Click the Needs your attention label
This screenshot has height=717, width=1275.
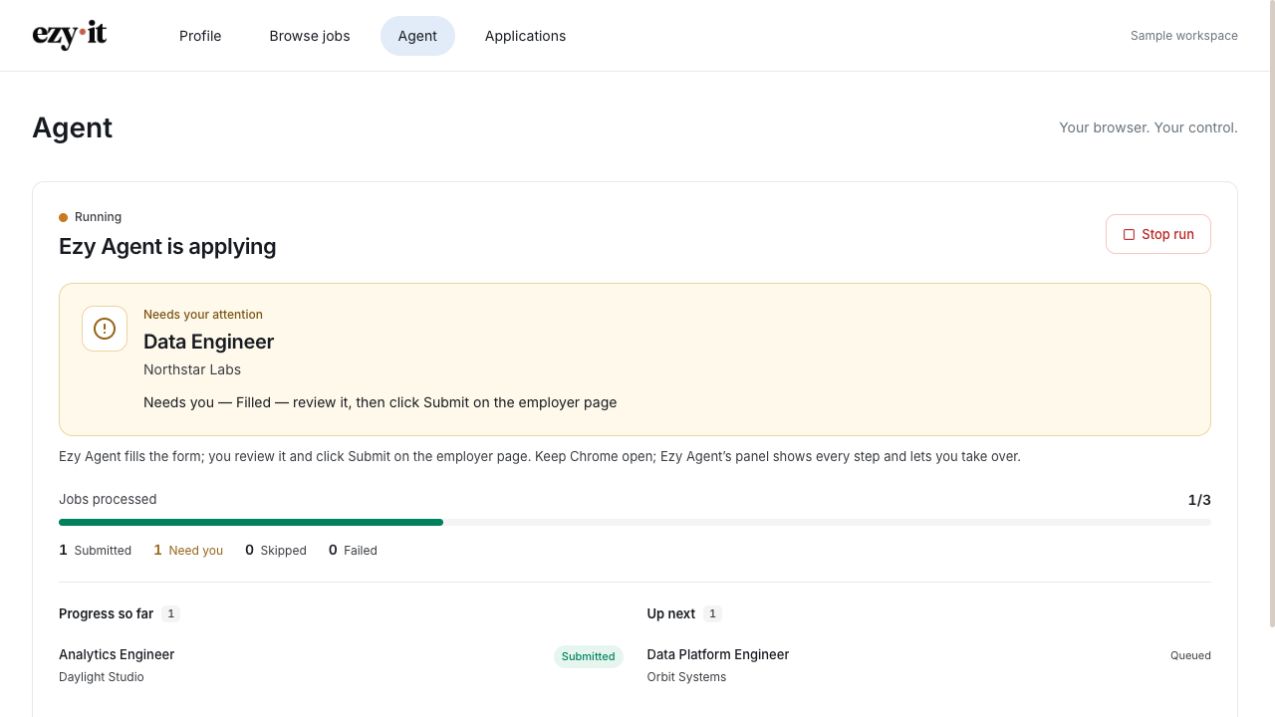coord(203,315)
